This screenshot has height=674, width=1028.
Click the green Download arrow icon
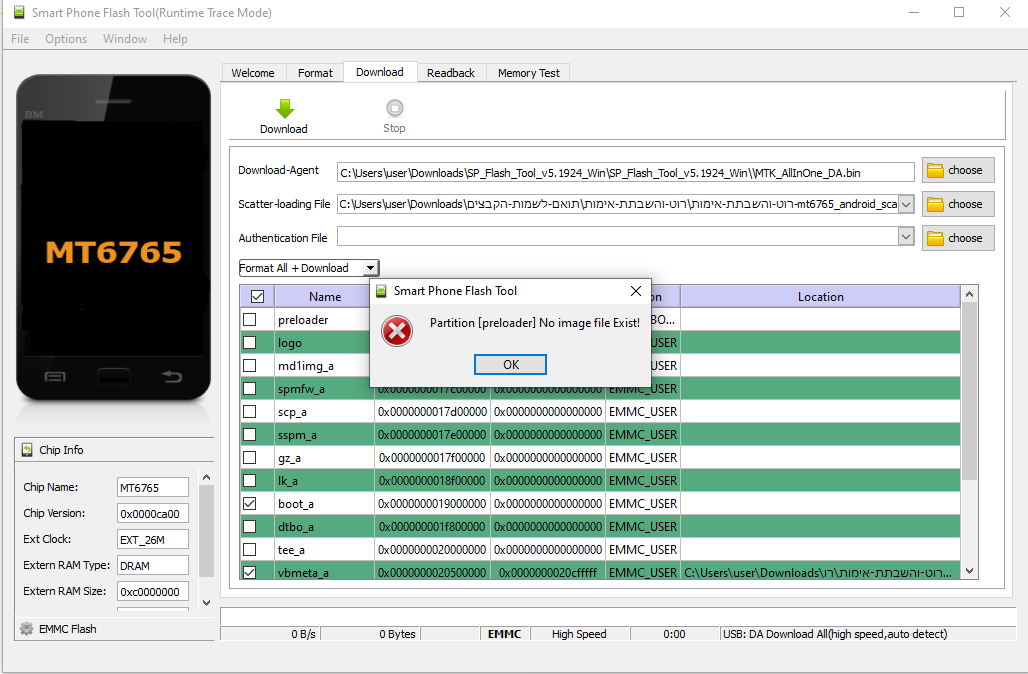click(284, 109)
